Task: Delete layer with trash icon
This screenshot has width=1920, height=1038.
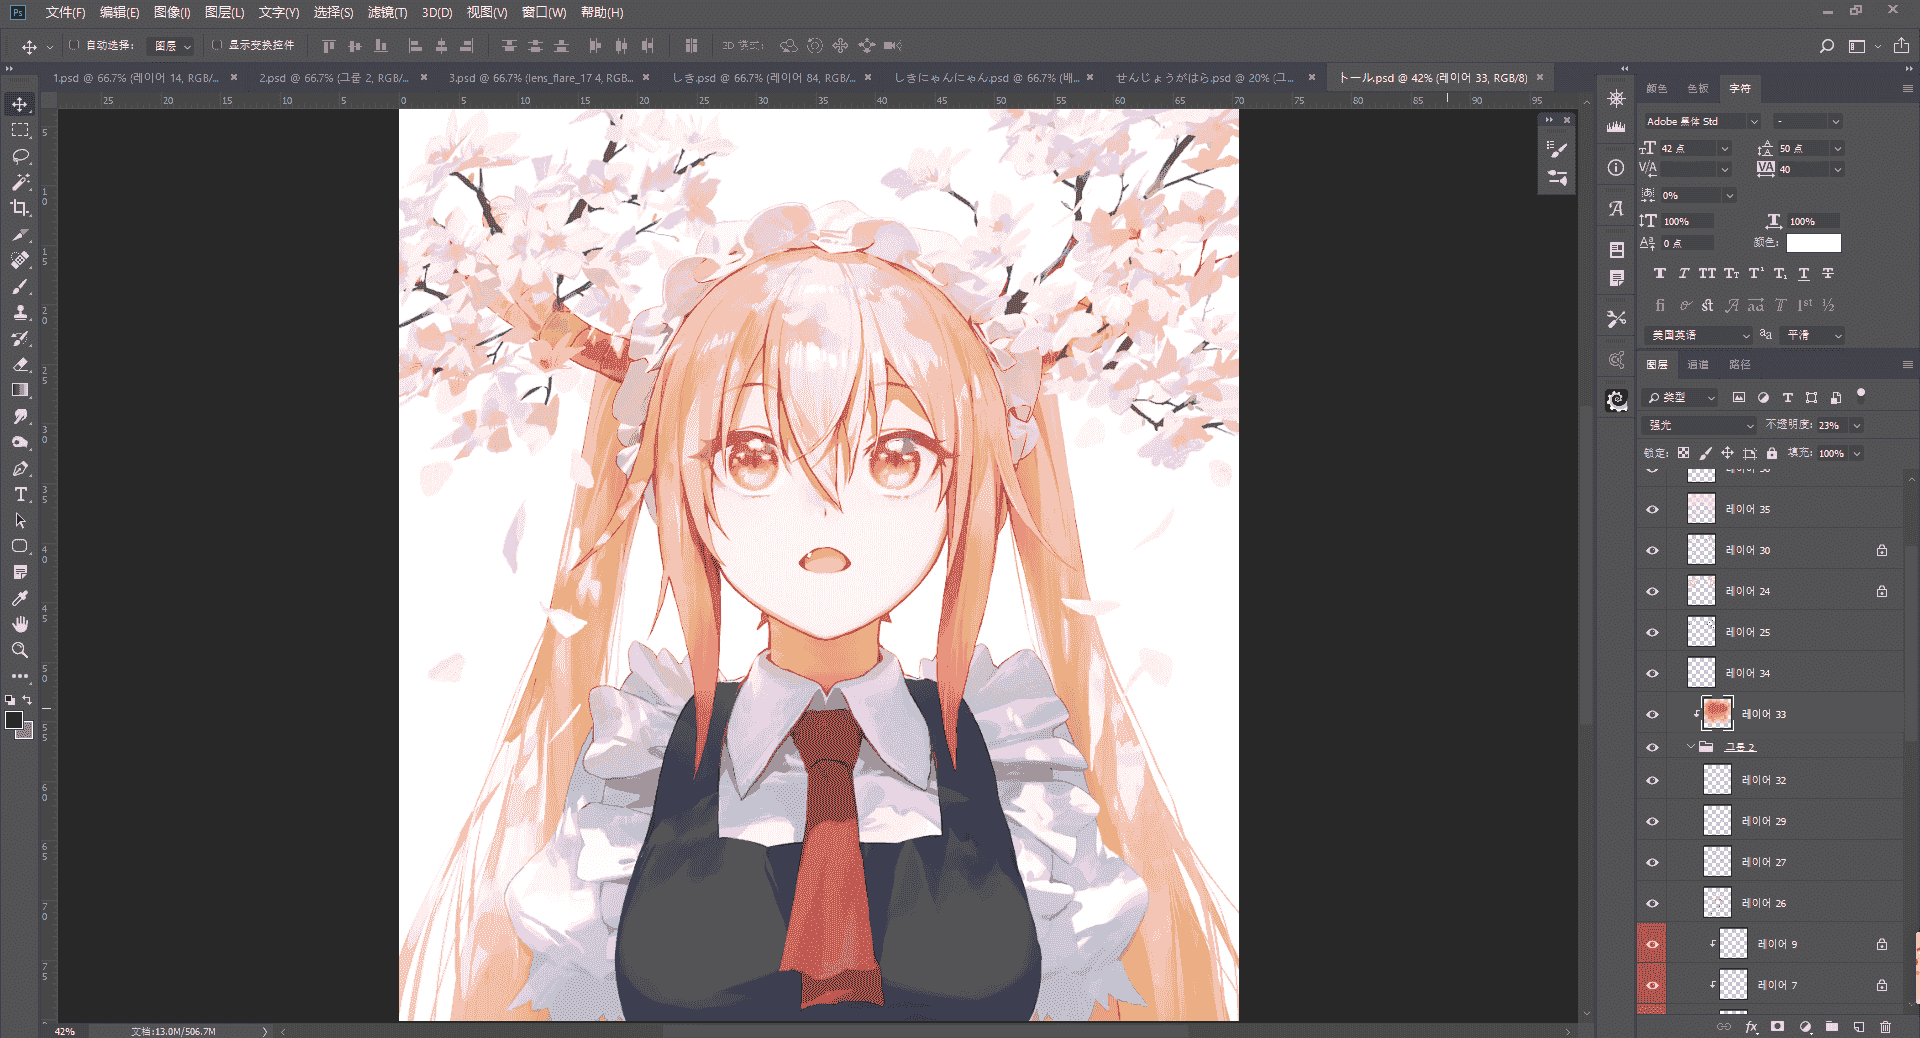Action: pos(1885,1027)
